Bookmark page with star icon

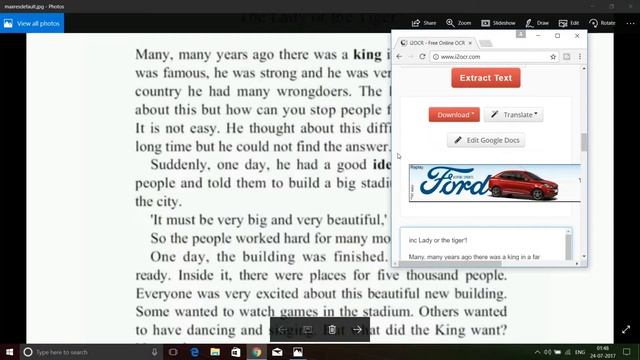coord(553,57)
